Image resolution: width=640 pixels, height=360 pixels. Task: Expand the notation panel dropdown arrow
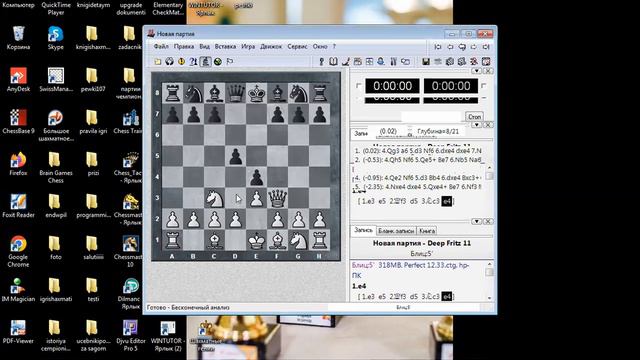pos(476,221)
